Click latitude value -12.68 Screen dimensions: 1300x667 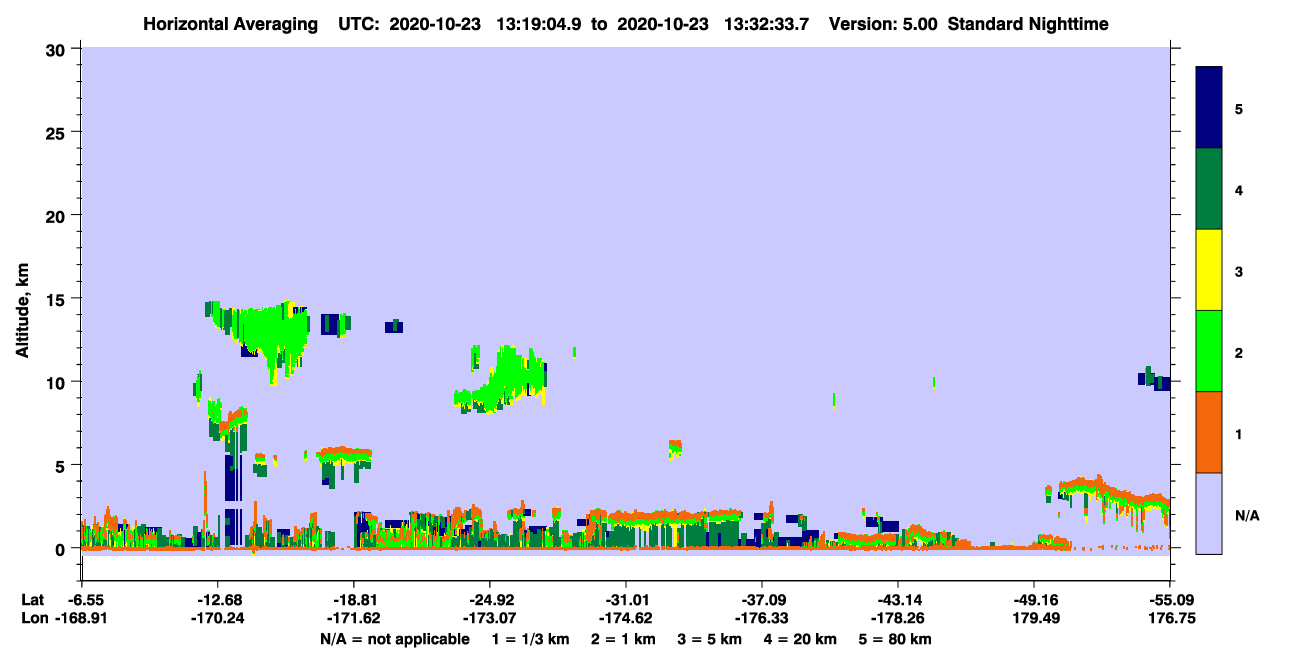click(x=218, y=600)
